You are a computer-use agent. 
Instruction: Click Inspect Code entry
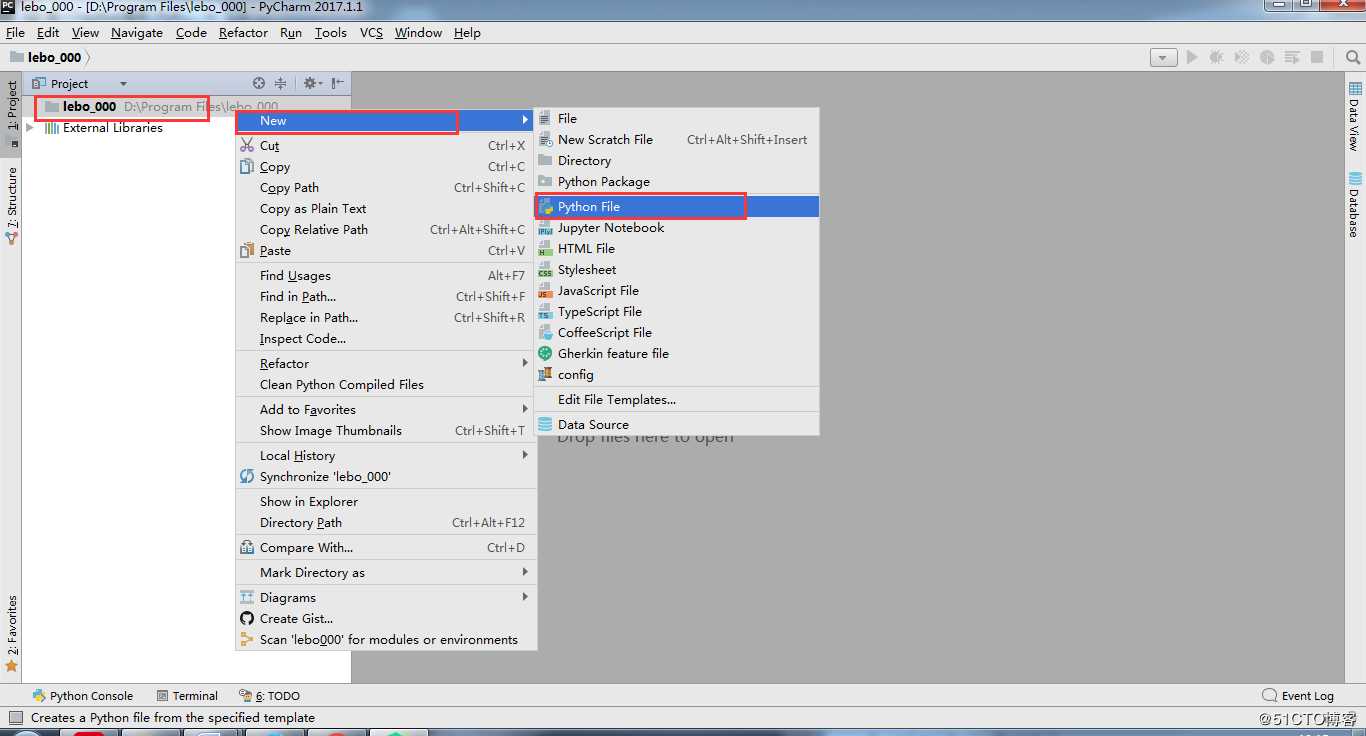pos(385,338)
